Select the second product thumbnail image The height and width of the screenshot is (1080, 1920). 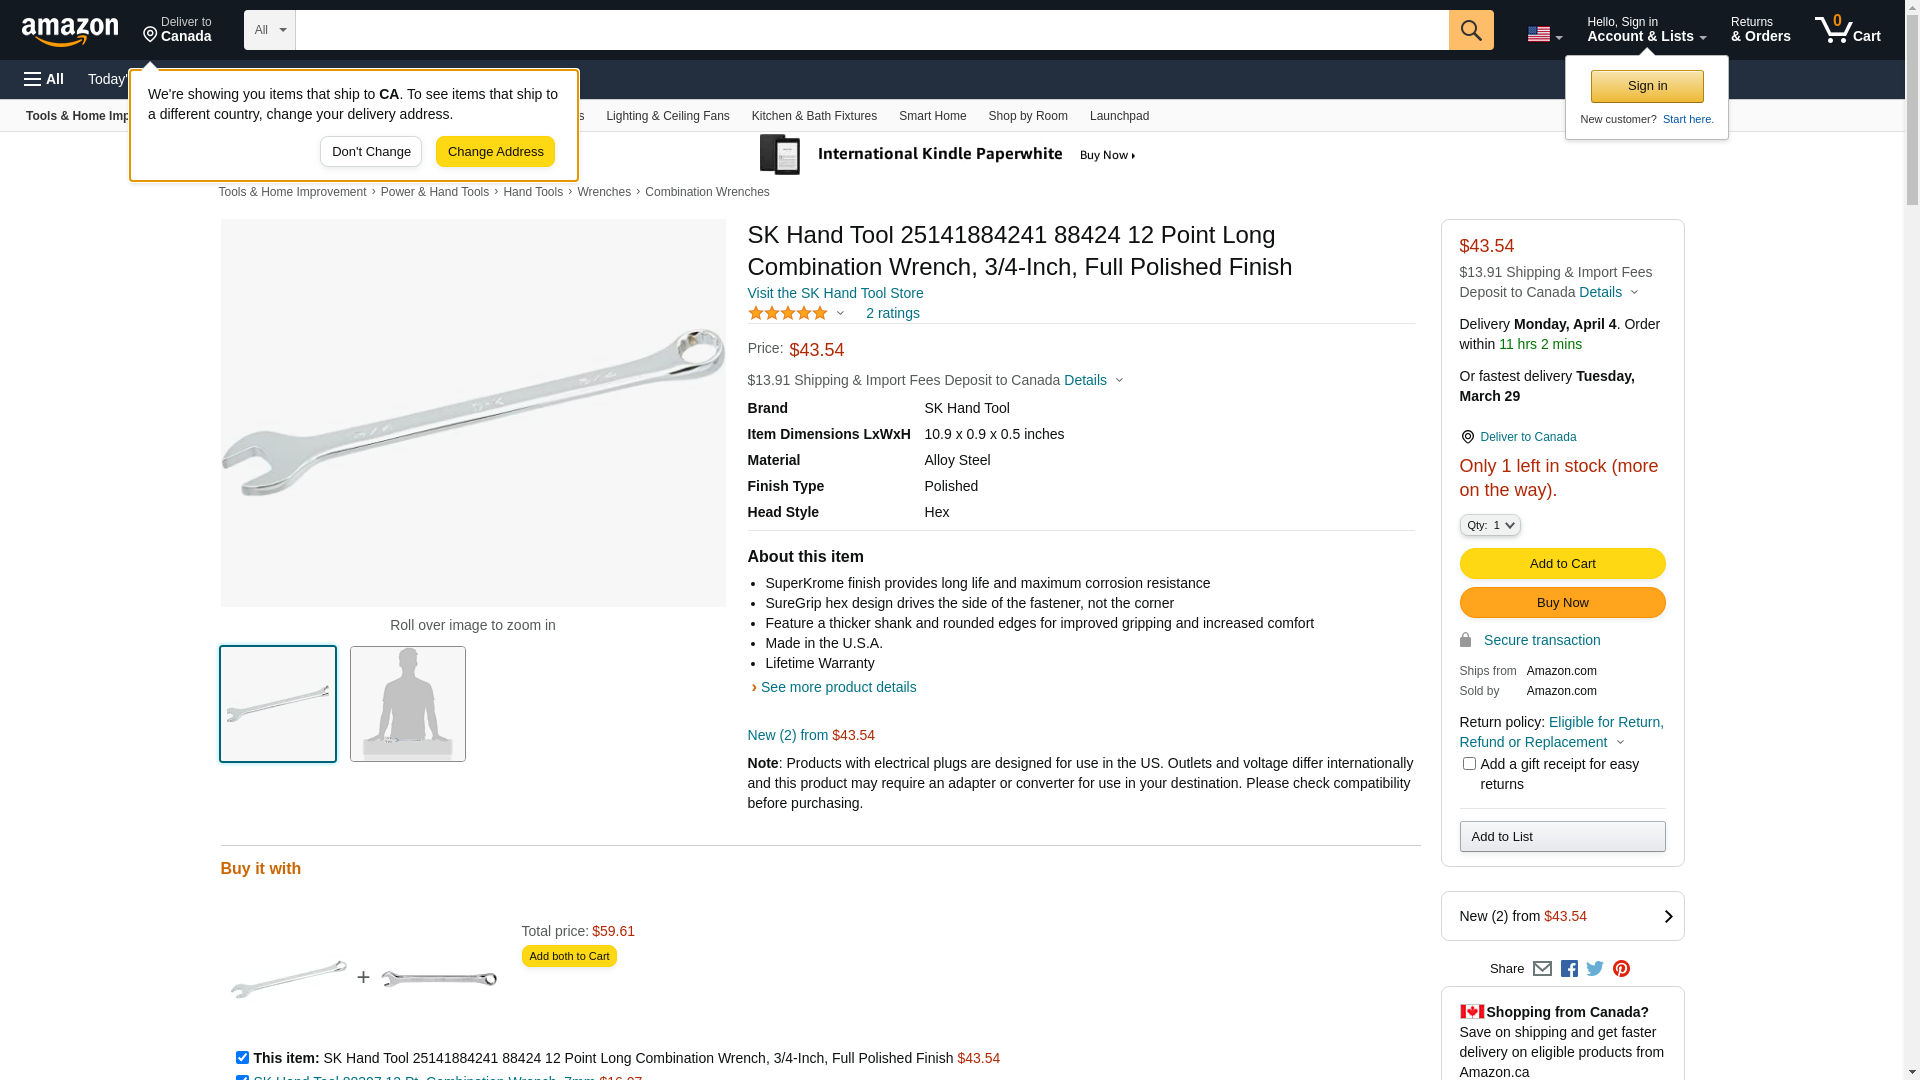point(408,704)
